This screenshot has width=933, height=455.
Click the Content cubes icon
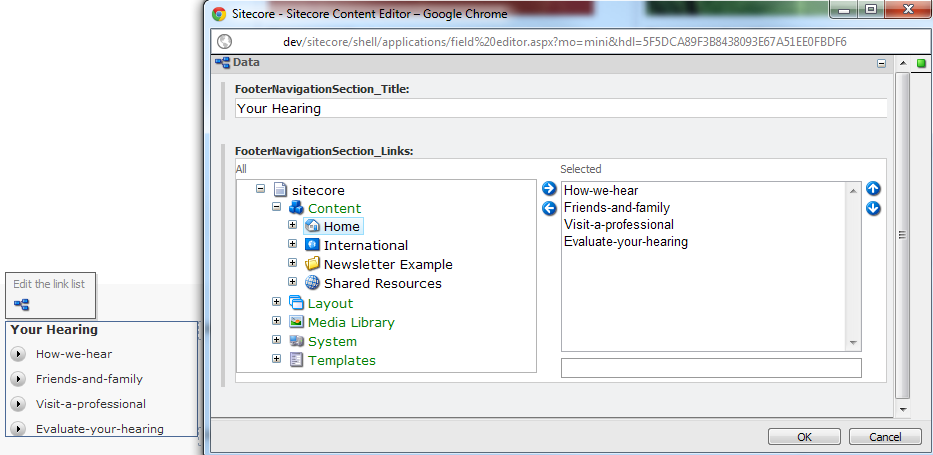pyautogui.click(x=296, y=208)
